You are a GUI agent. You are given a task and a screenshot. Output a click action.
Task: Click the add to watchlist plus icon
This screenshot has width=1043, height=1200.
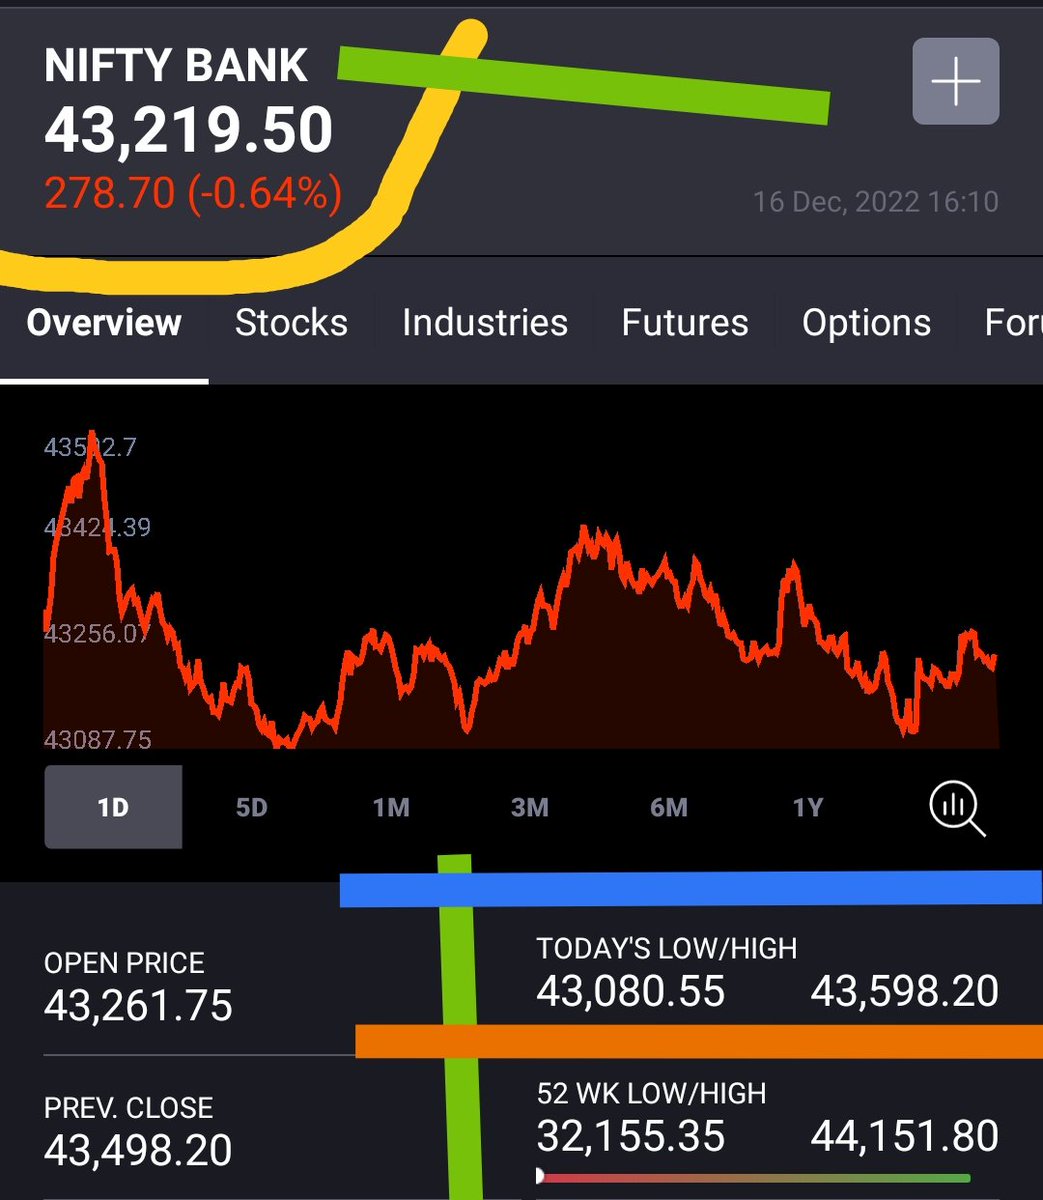(955, 81)
